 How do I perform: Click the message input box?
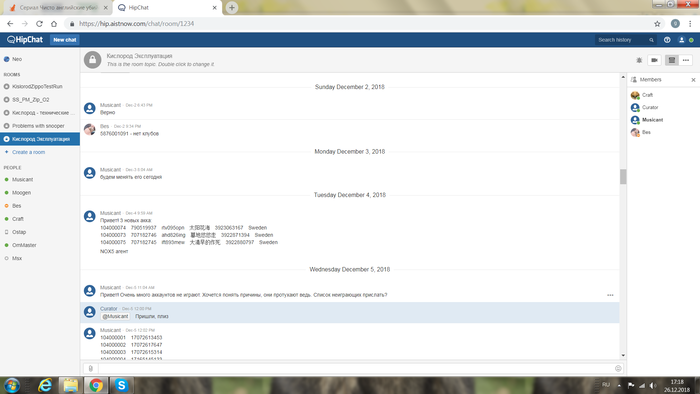pos(356,369)
